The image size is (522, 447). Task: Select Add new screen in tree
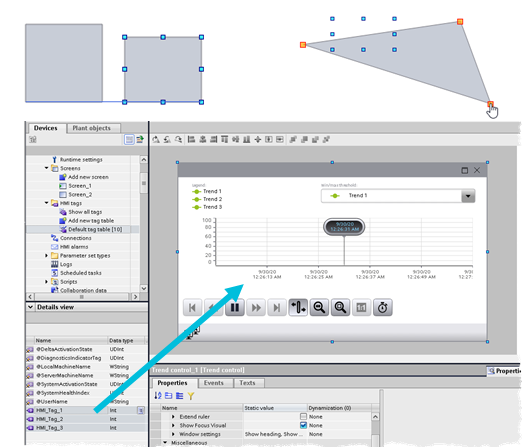pyautogui.click(x=88, y=177)
